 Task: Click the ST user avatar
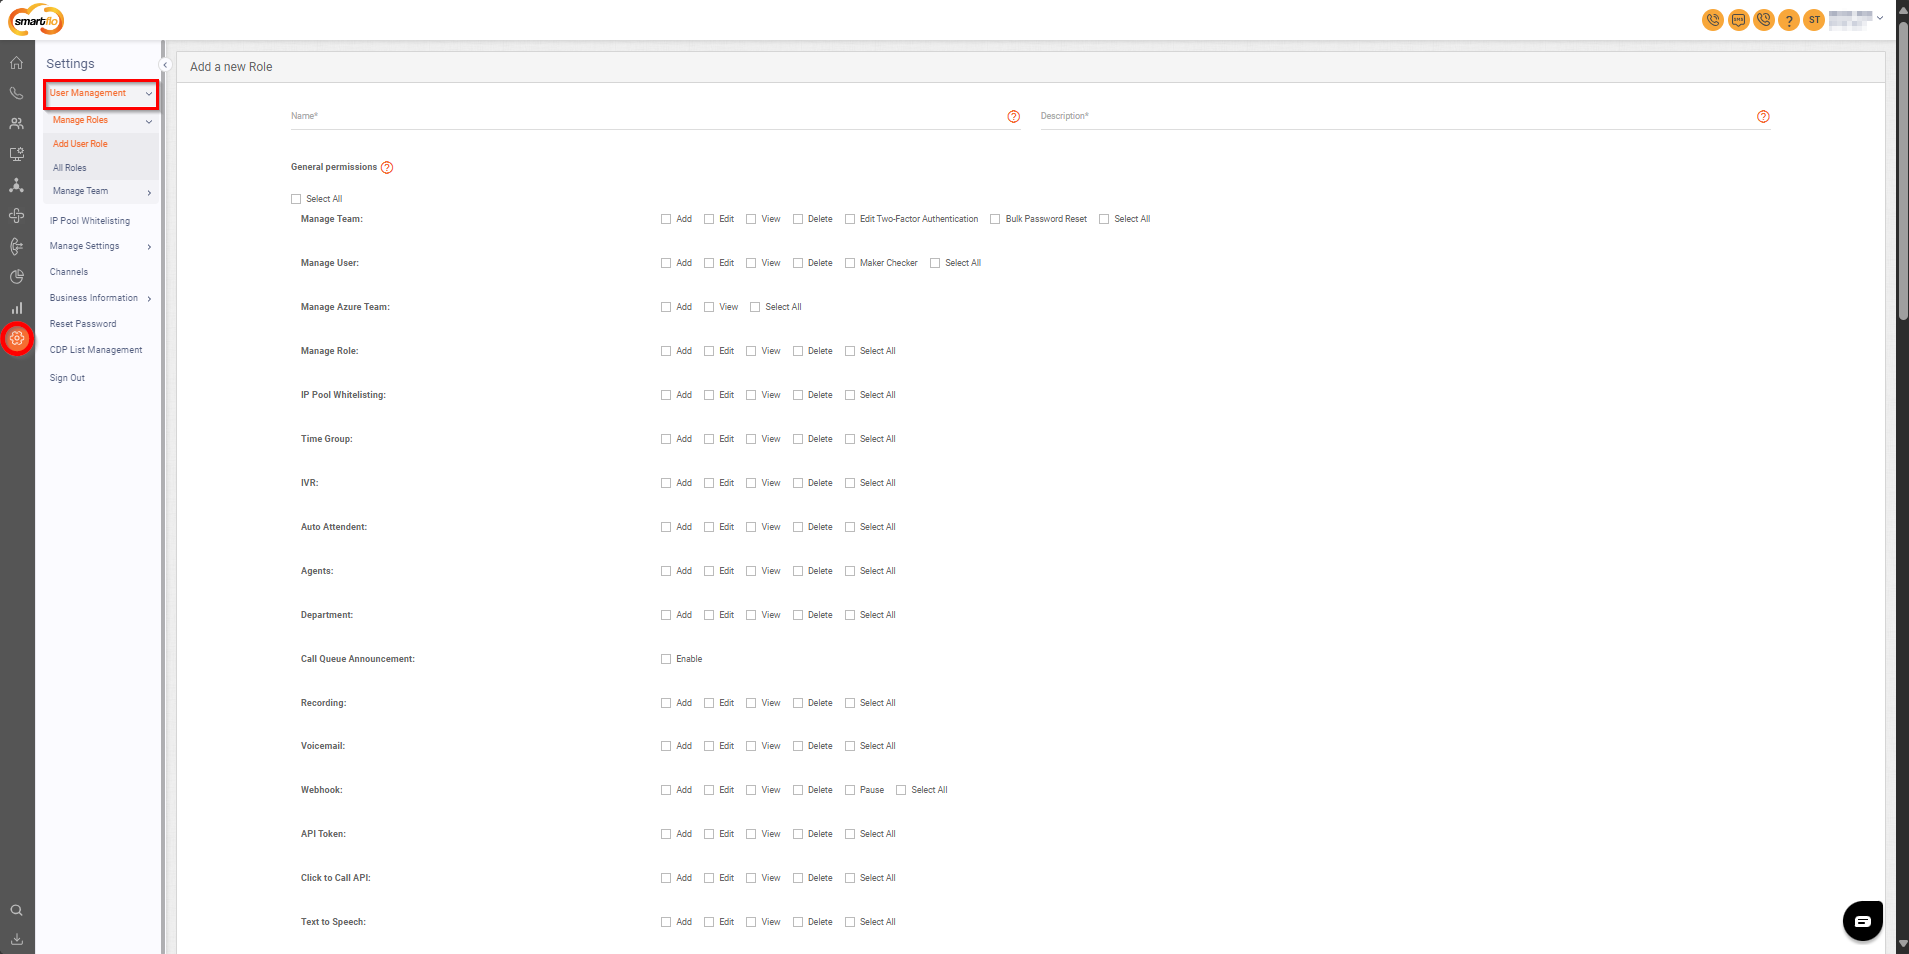click(x=1814, y=20)
